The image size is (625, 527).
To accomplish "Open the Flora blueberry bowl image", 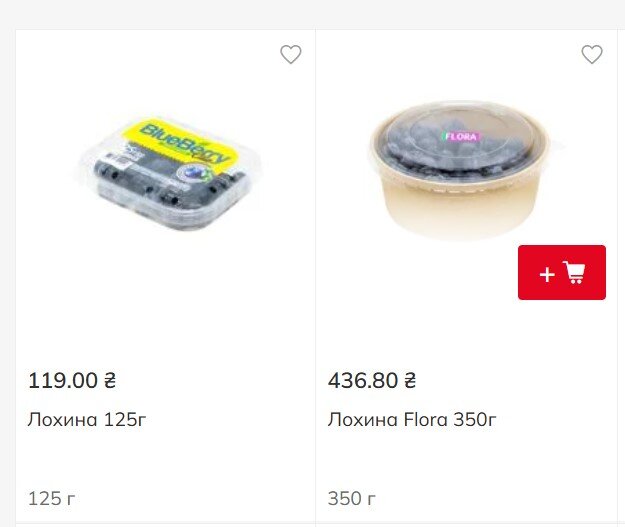I will point(464,168).
